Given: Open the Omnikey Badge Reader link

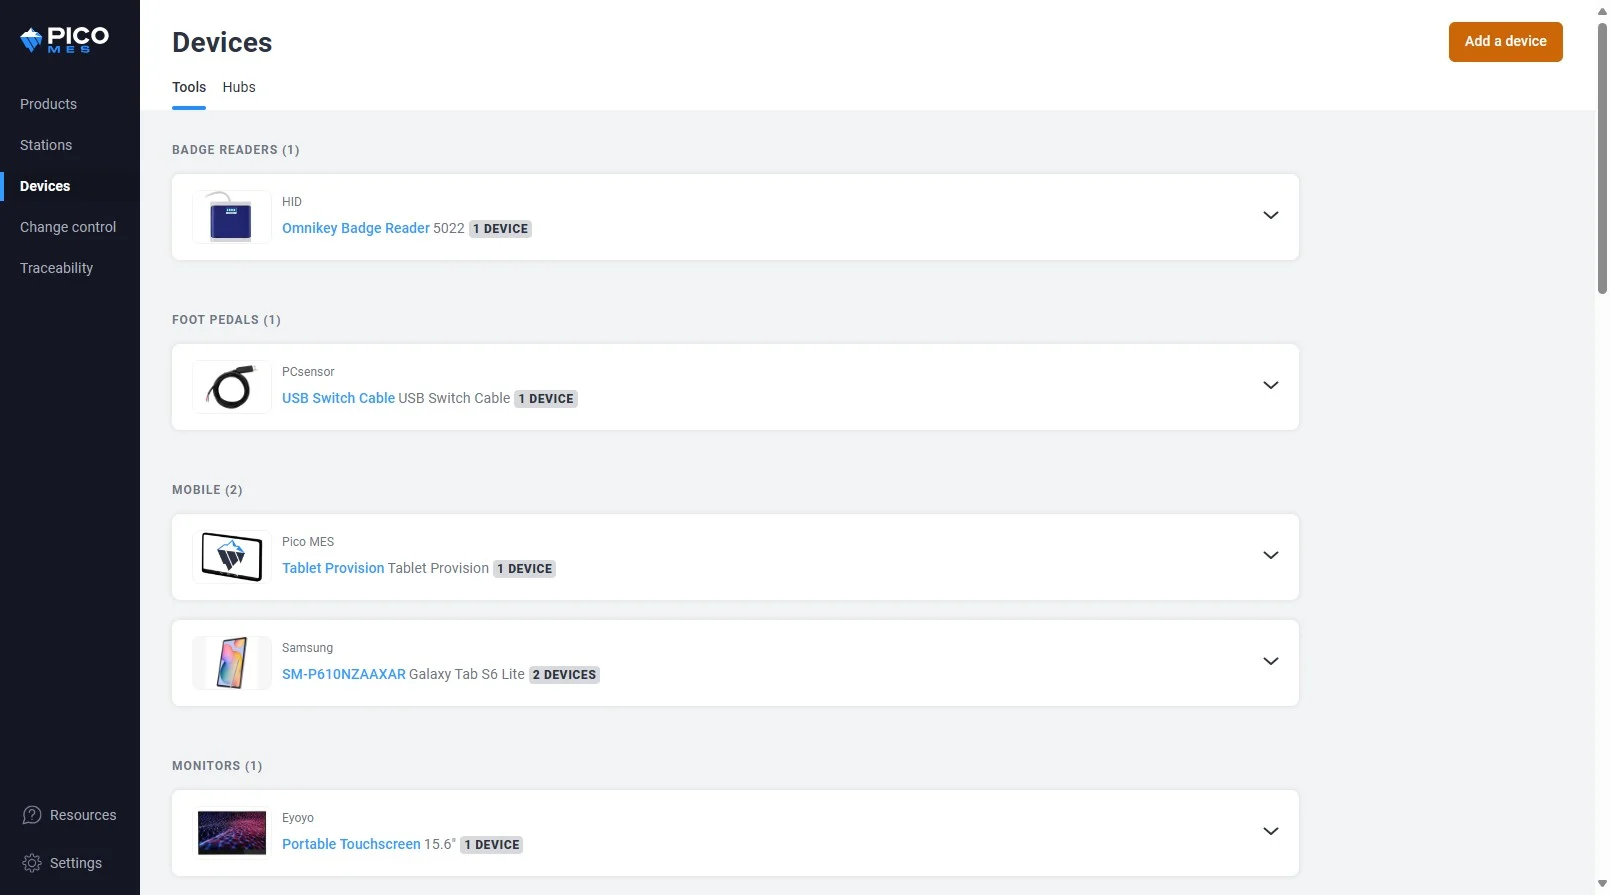Looking at the screenshot, I should (356, 228).
